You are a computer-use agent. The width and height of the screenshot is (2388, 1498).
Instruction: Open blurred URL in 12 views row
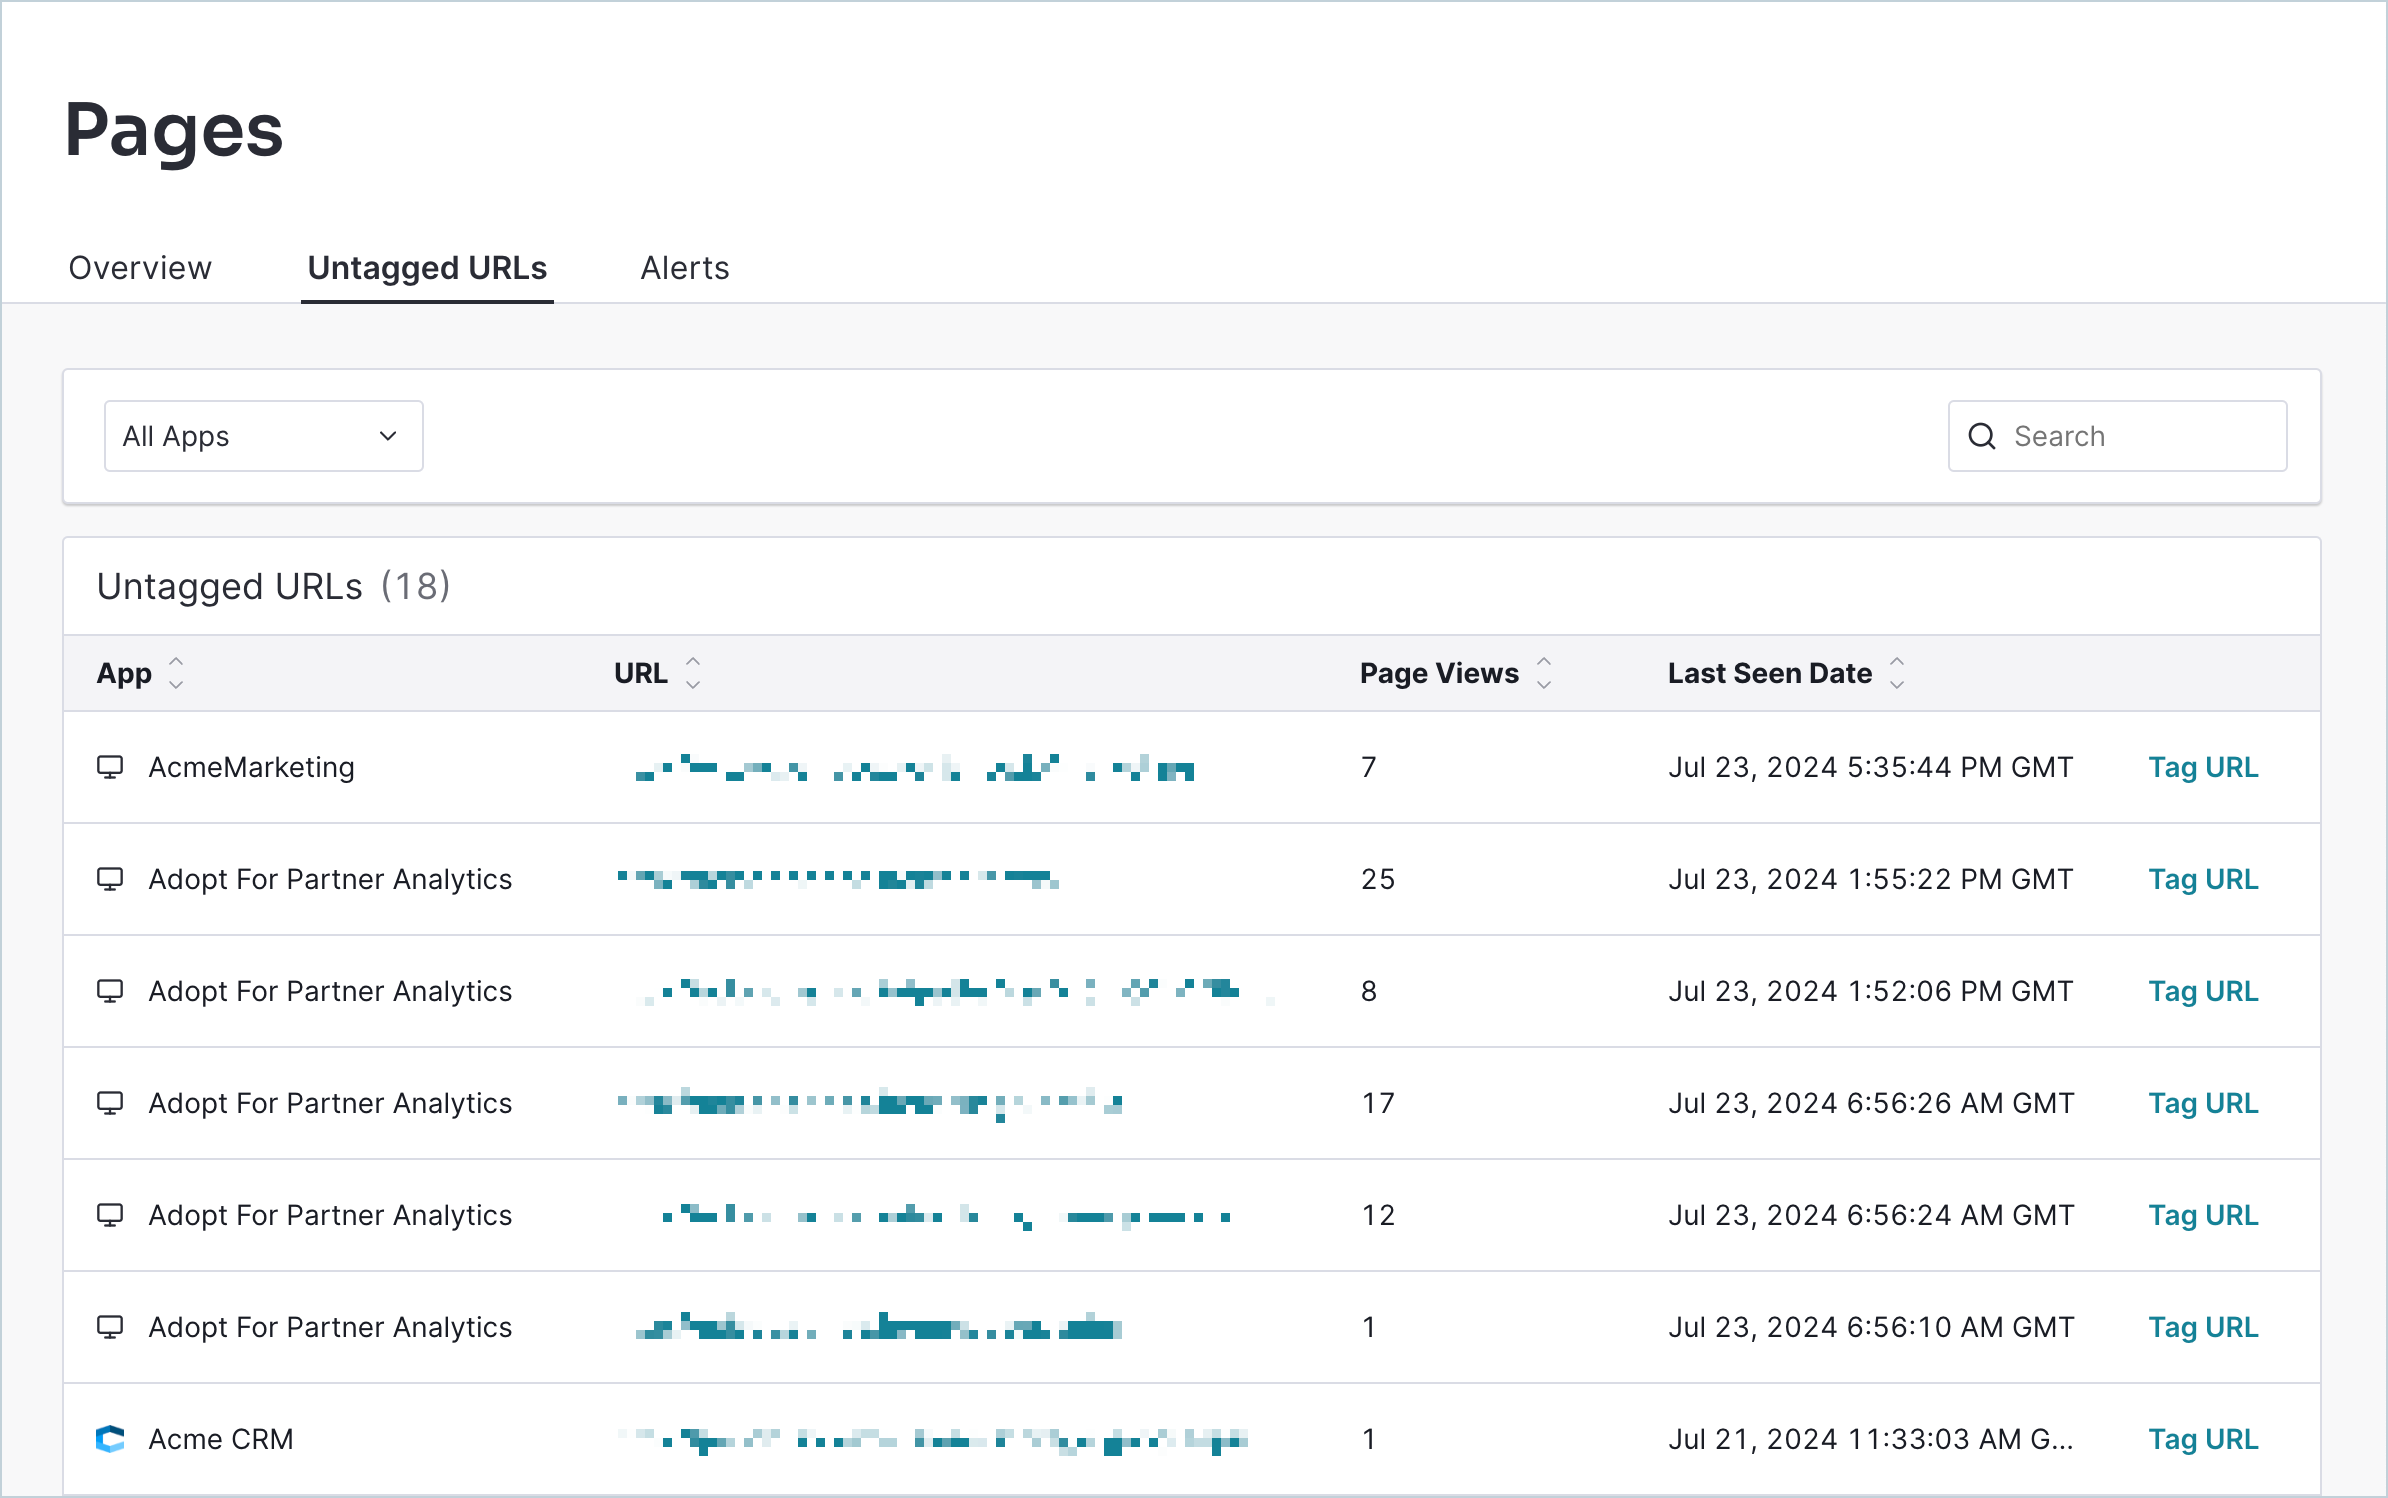946,1216
